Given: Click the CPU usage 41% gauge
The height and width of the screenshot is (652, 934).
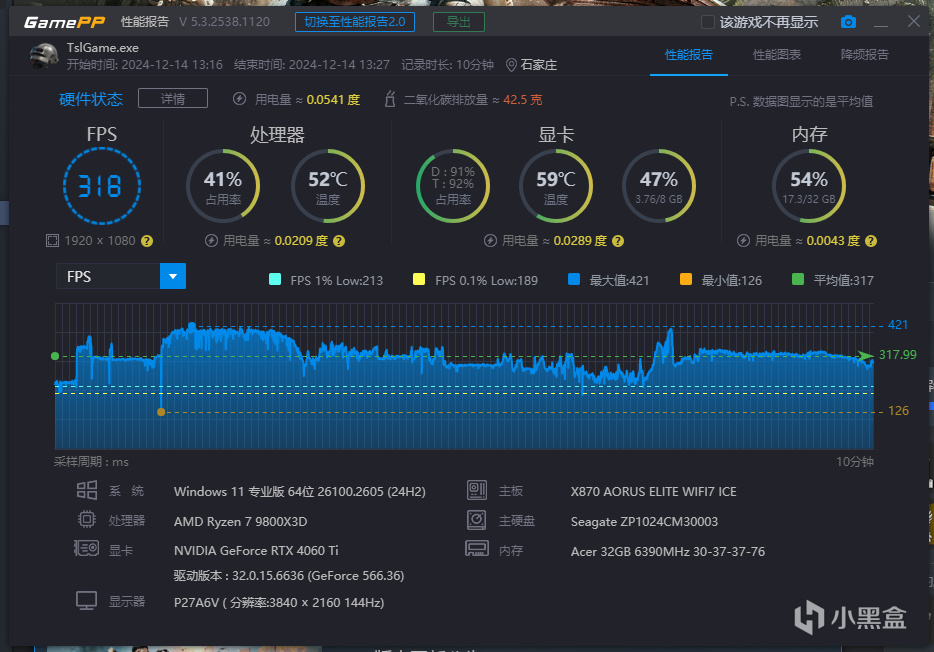Looking at the screenshot, I should coord(223,186).
